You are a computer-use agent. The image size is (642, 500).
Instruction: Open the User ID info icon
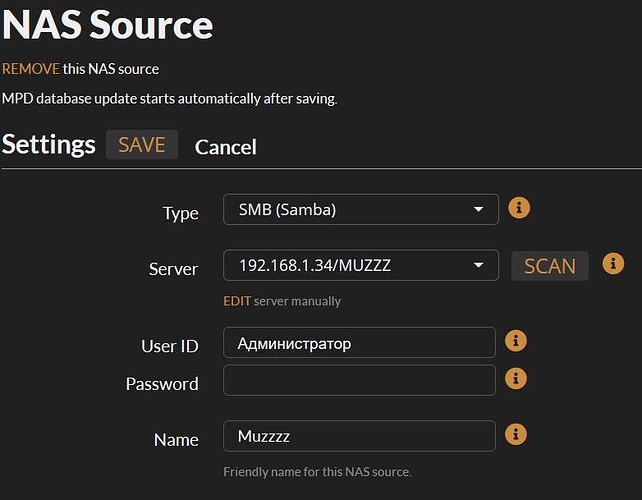[x=515, y=341]
